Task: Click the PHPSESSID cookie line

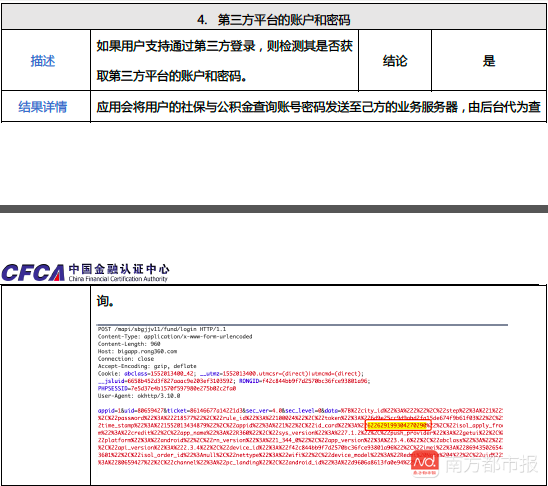Action: coord(167,388)
